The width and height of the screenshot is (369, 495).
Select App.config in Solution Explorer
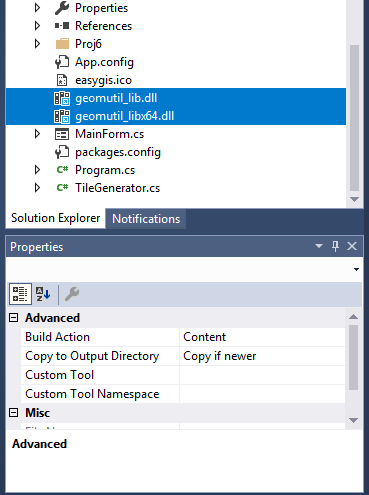(104, 62)
